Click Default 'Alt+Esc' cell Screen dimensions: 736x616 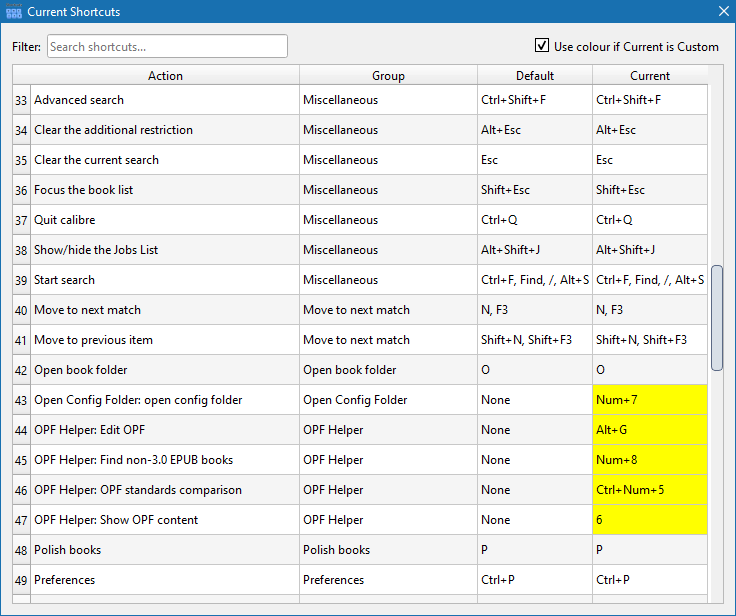(x=535, y=130)
